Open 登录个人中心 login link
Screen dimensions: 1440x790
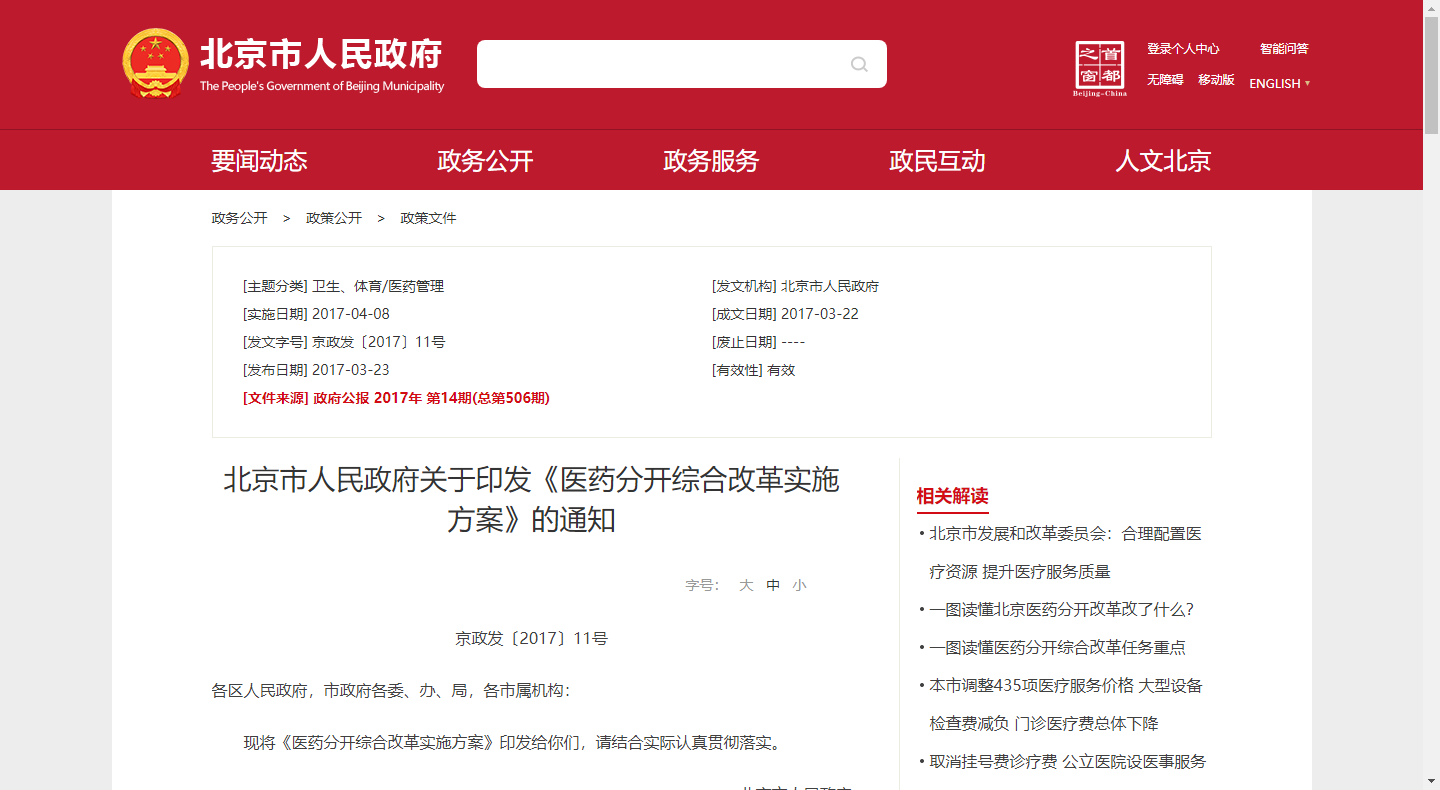click(1183, 49)
